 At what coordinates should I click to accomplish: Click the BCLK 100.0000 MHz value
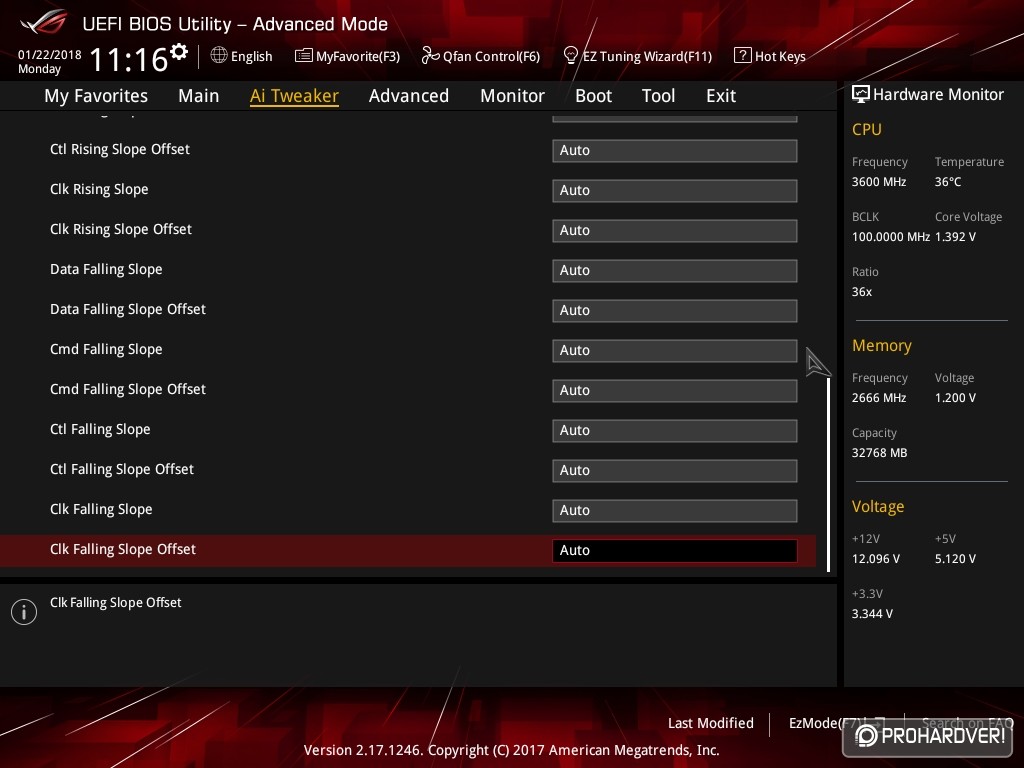891,237
